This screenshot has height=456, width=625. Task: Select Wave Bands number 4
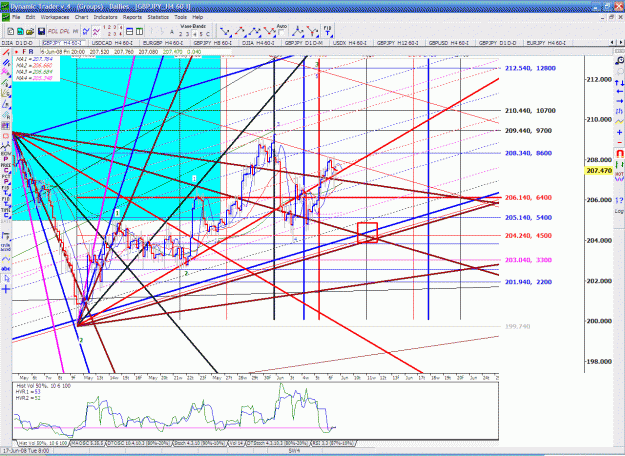pyautogui.click(x=194, y=34)
